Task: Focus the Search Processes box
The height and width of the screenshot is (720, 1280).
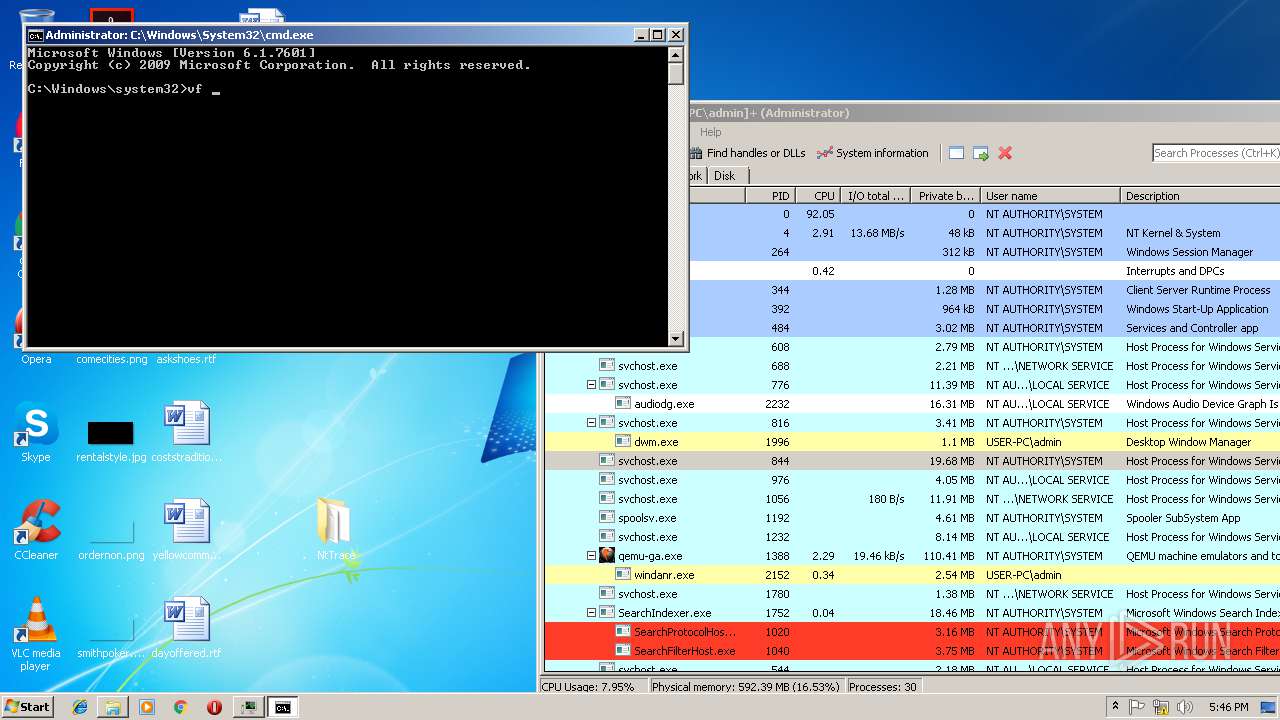Action: tap(1216, 153)
